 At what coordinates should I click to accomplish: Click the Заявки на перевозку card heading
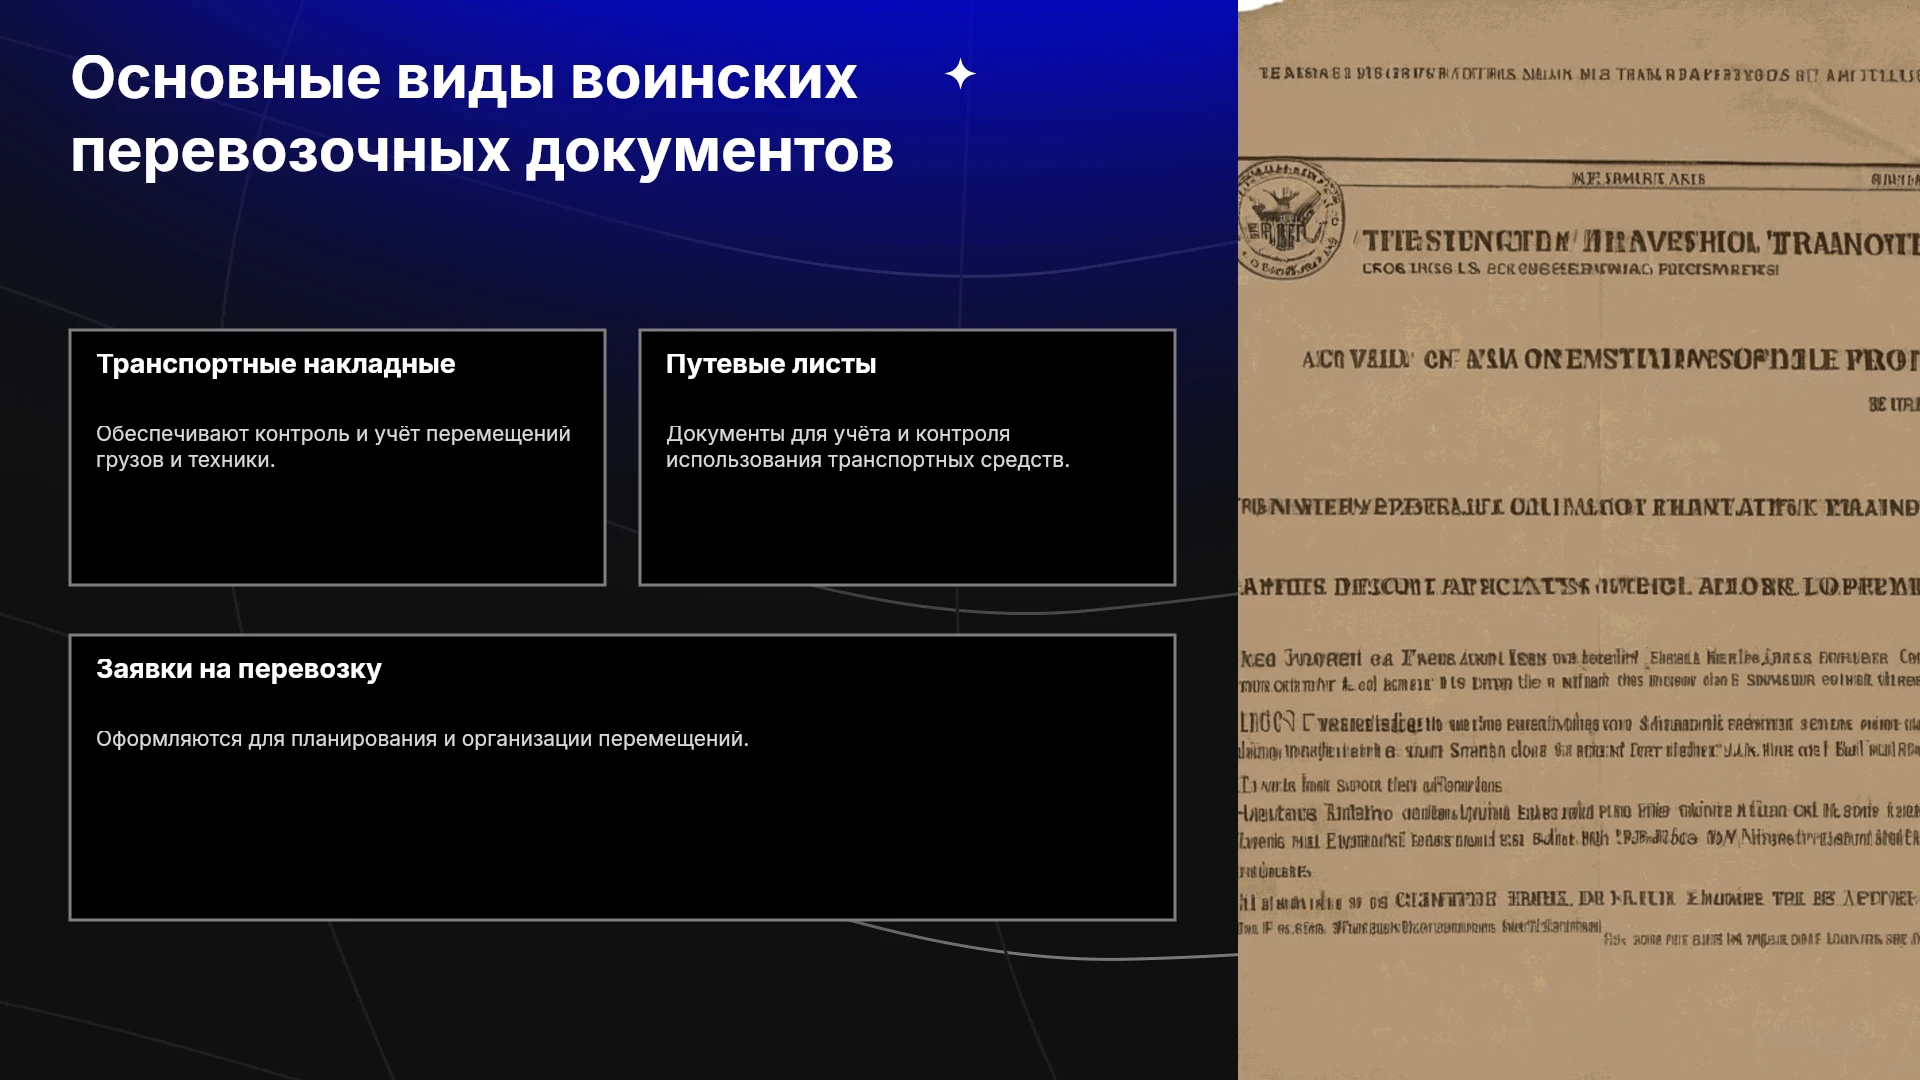tap(239, 669)
